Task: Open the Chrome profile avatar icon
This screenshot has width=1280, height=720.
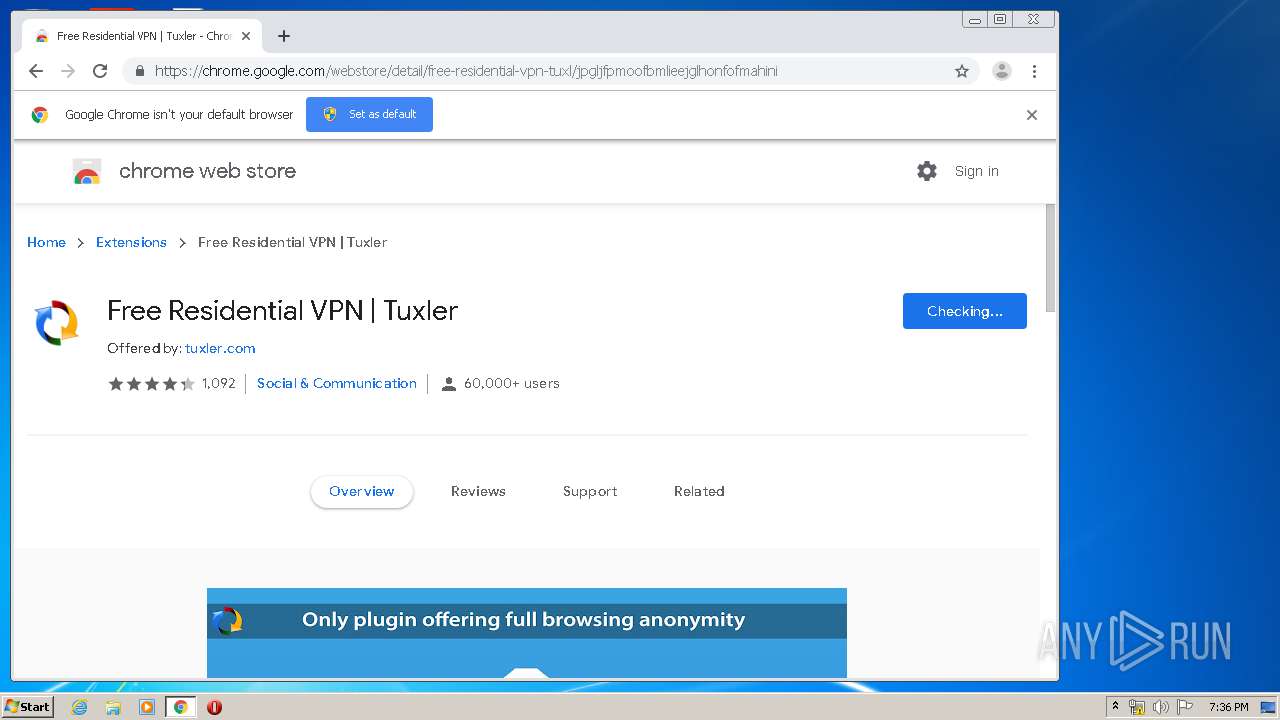Action: 1001,71
